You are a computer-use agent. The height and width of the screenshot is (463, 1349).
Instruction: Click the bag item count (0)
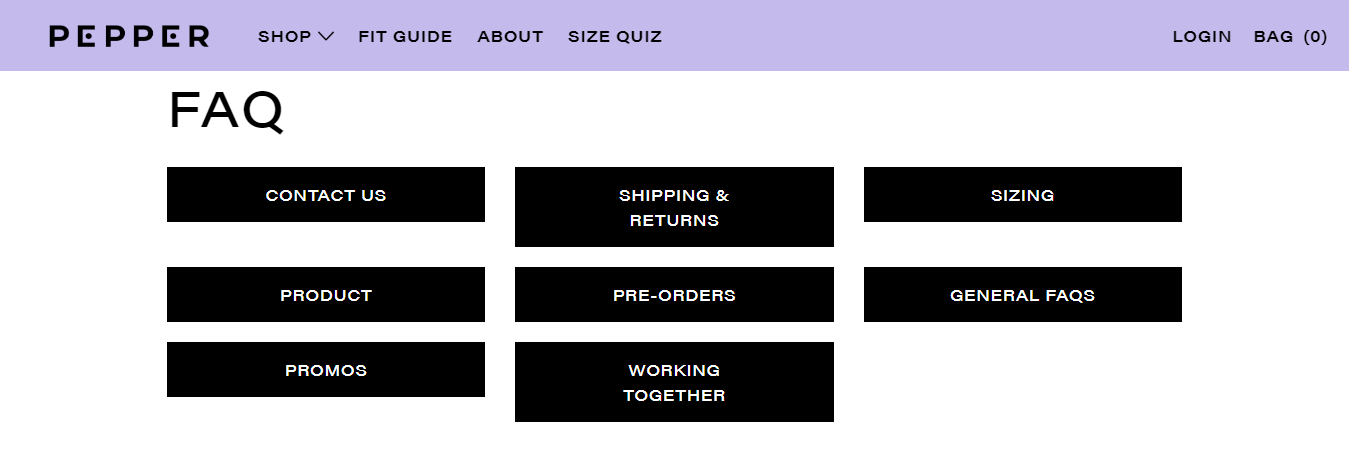click(x=1315, y=37)
